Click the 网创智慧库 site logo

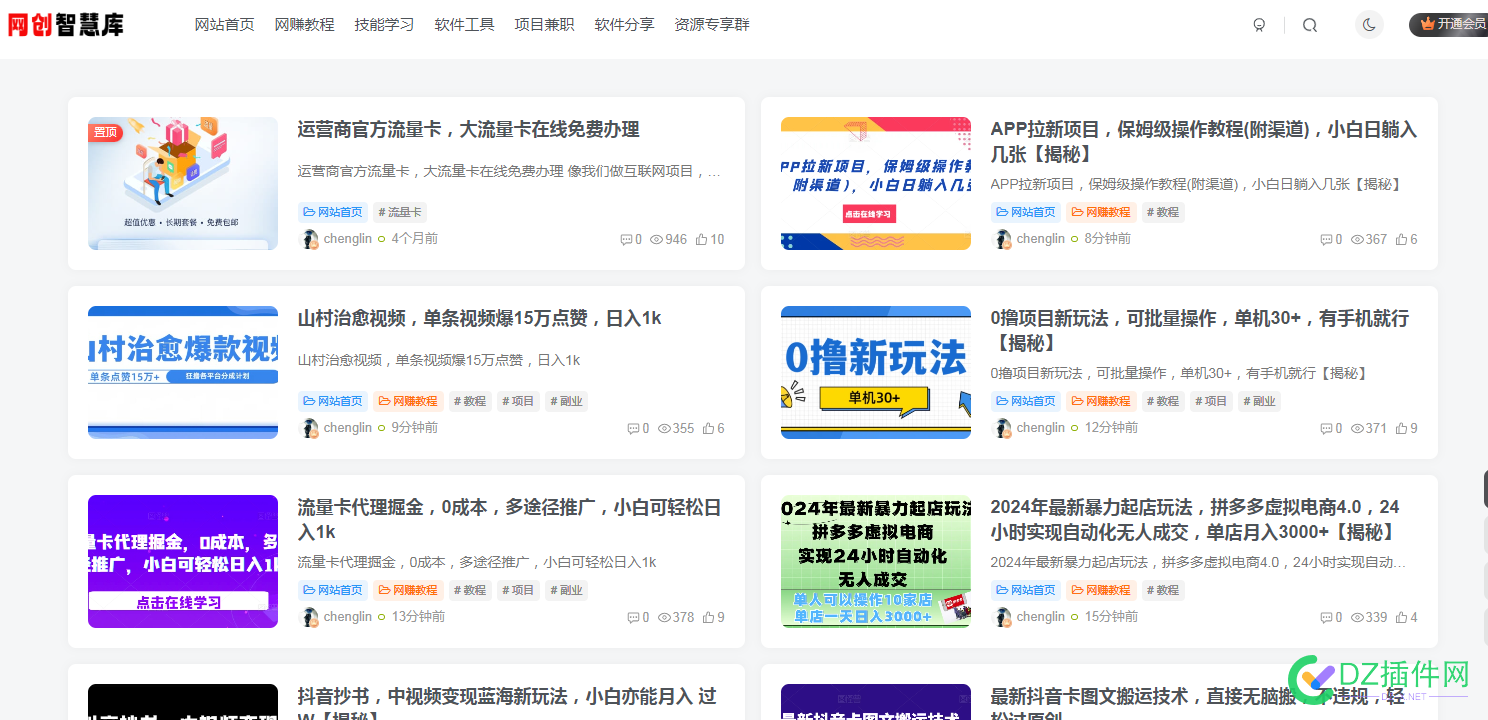click(66, 24)
